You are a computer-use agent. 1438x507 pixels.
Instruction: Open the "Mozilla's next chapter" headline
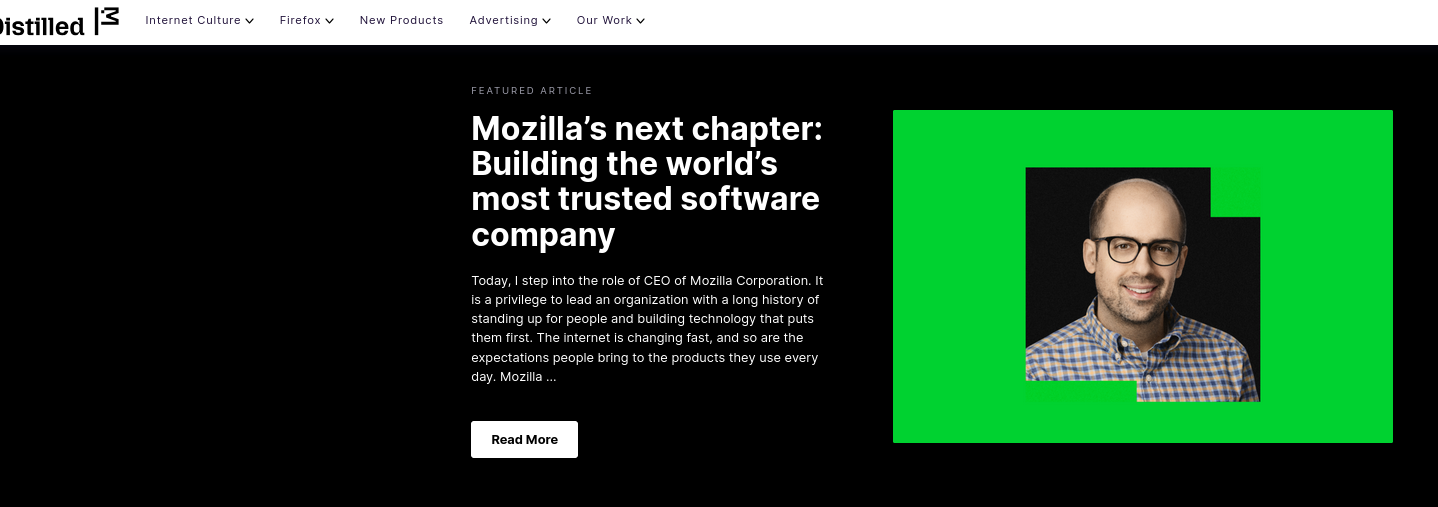(x=646, y=181)
